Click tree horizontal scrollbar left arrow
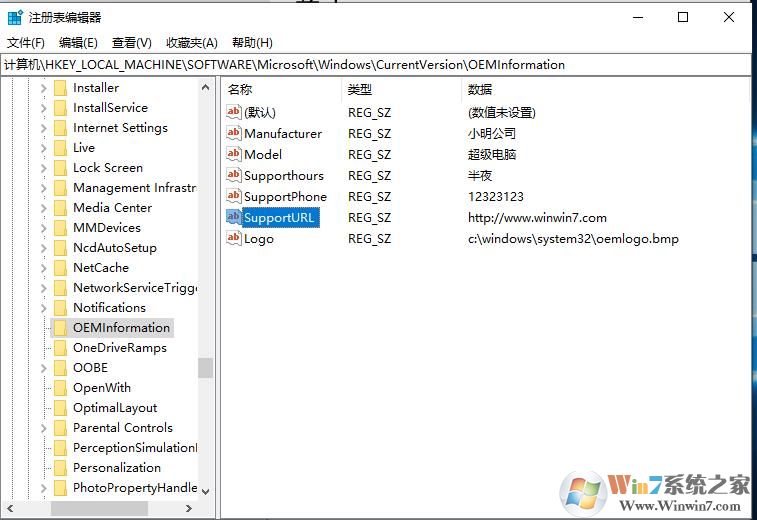The width and height of the screenshot is (757, 520). click(x=10, y=508)
